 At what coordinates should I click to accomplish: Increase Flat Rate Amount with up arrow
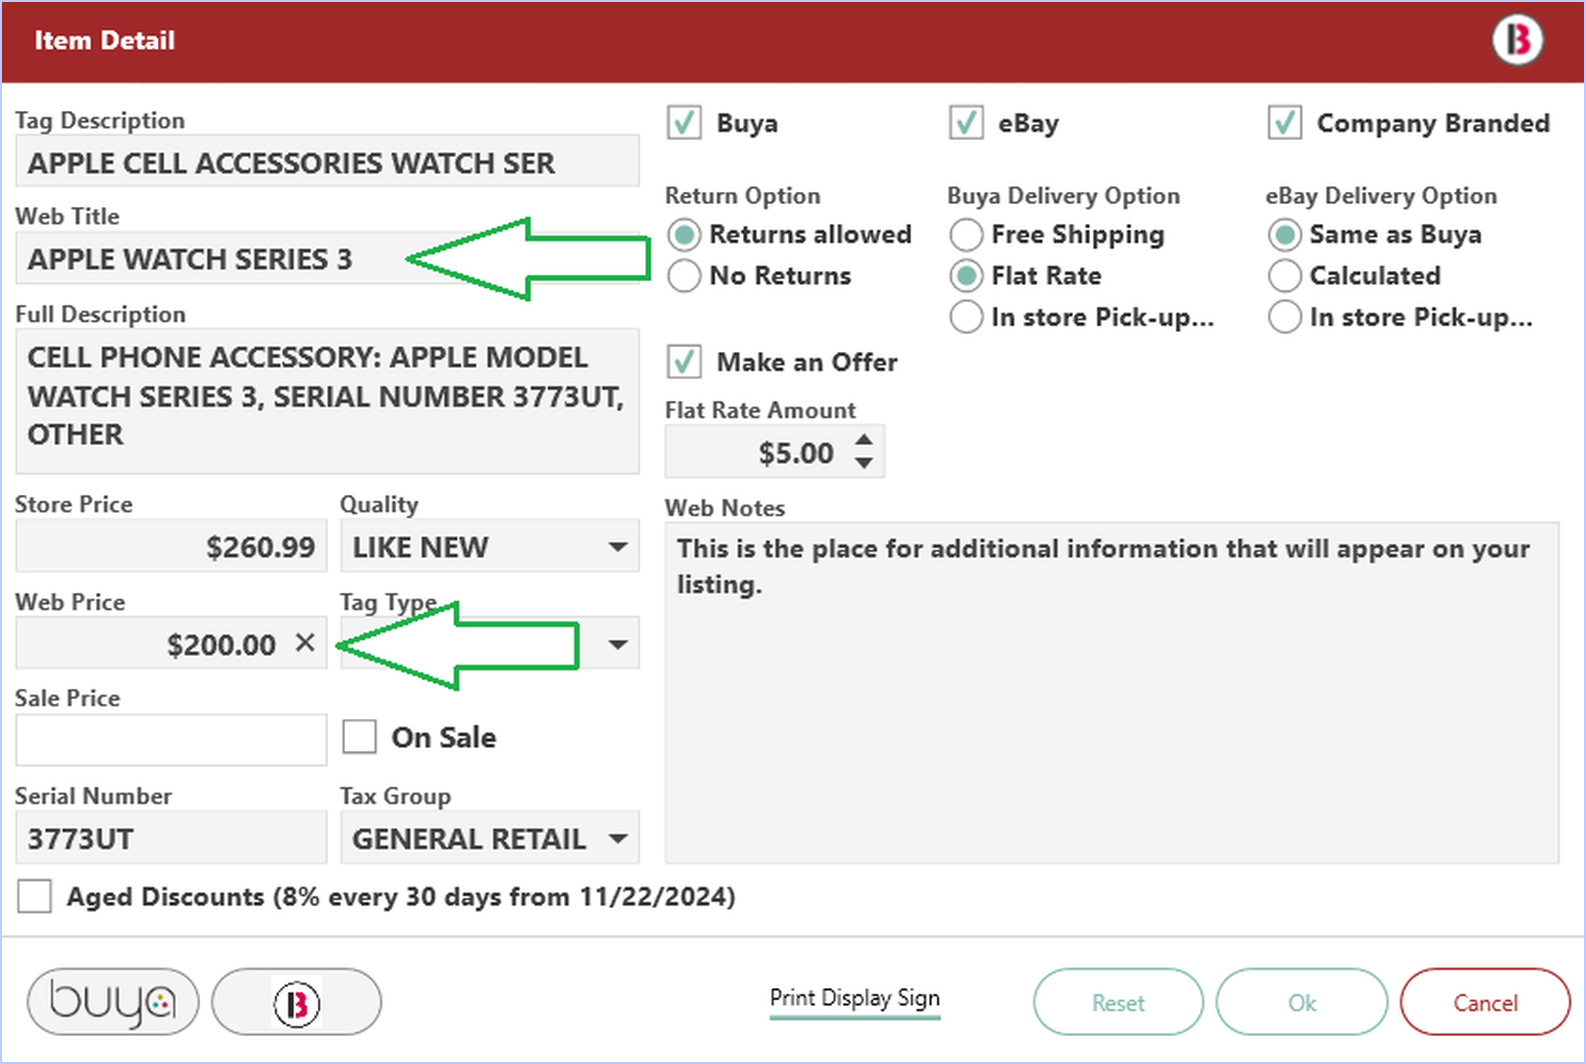(864, 439)
